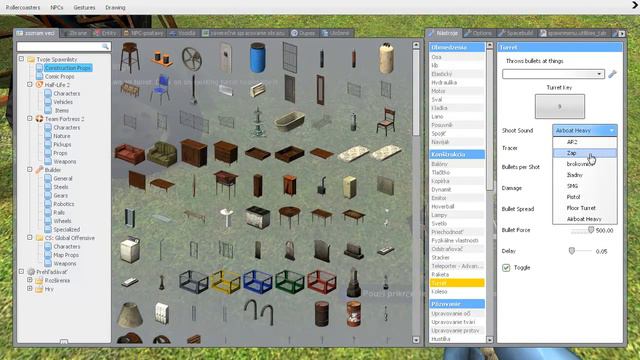640x360 pixels.
Task: Click the search magnifier icon
Action: (x=105, y=47)
